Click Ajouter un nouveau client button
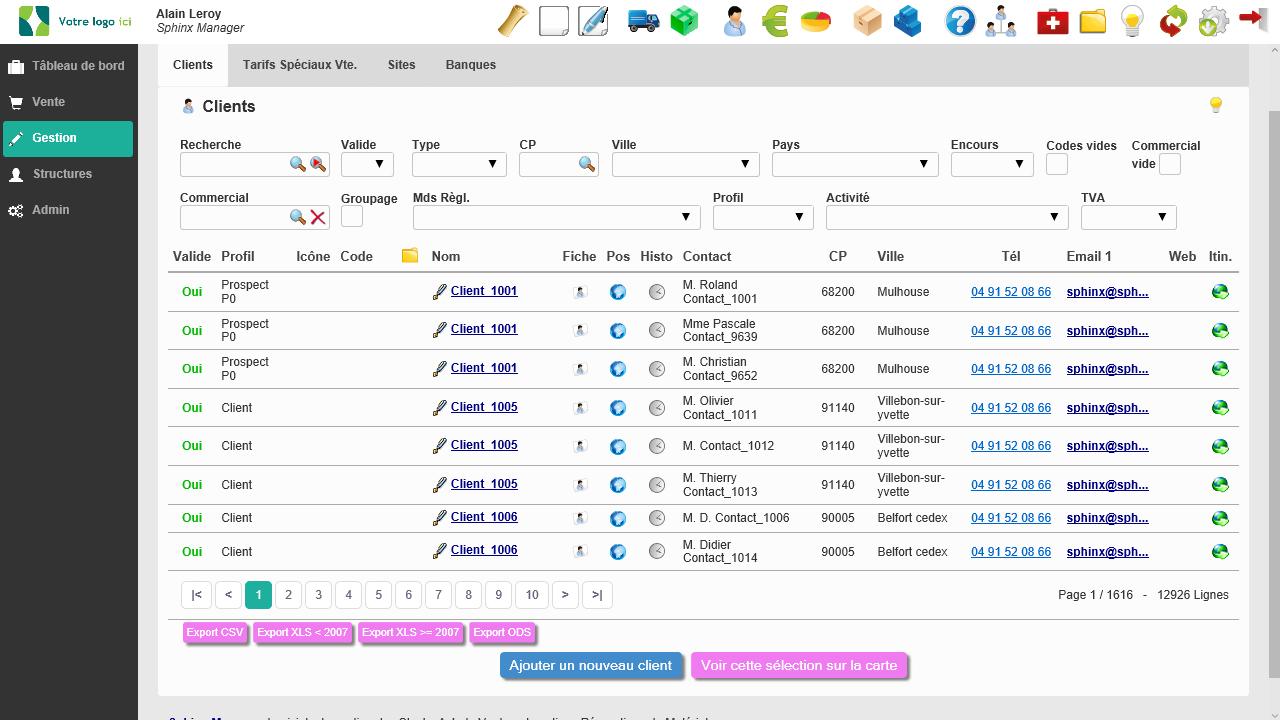Screen dimensions: 1280x720 click(591, 665)
